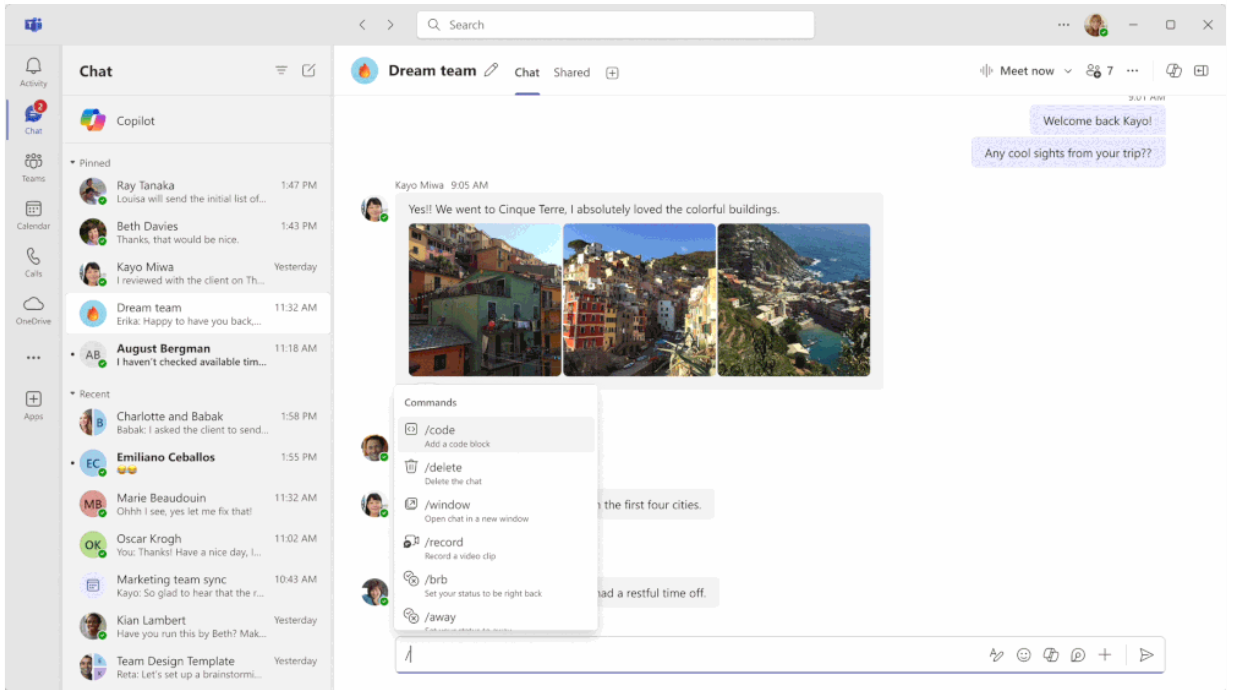
Task: Go back with the history arrow
Action: (x=362, y=25)
